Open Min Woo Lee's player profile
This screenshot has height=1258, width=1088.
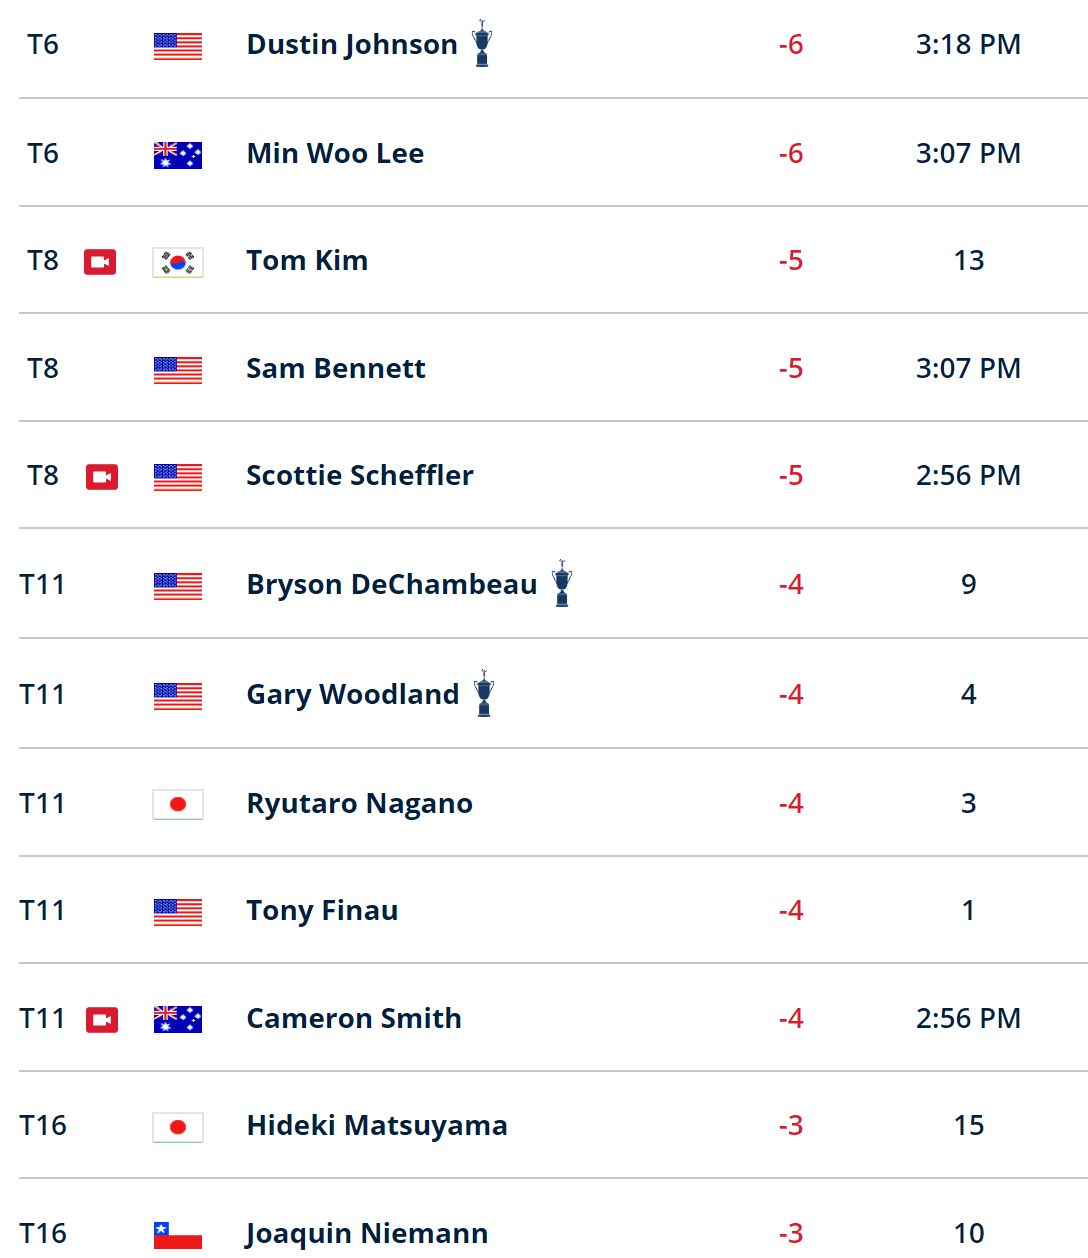point(335,153)
